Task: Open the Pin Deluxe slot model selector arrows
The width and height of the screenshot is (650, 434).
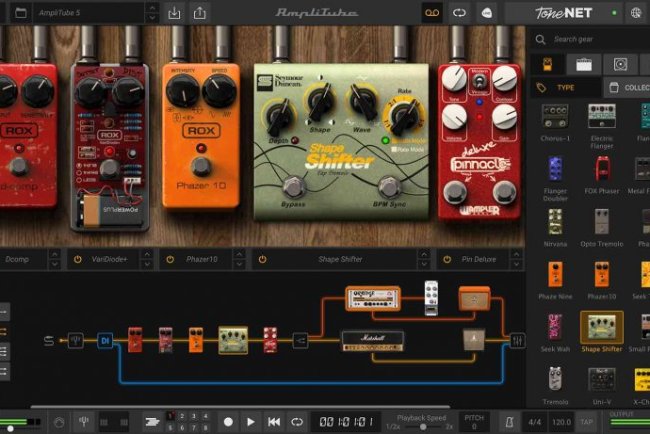Action: click(516, 259)
